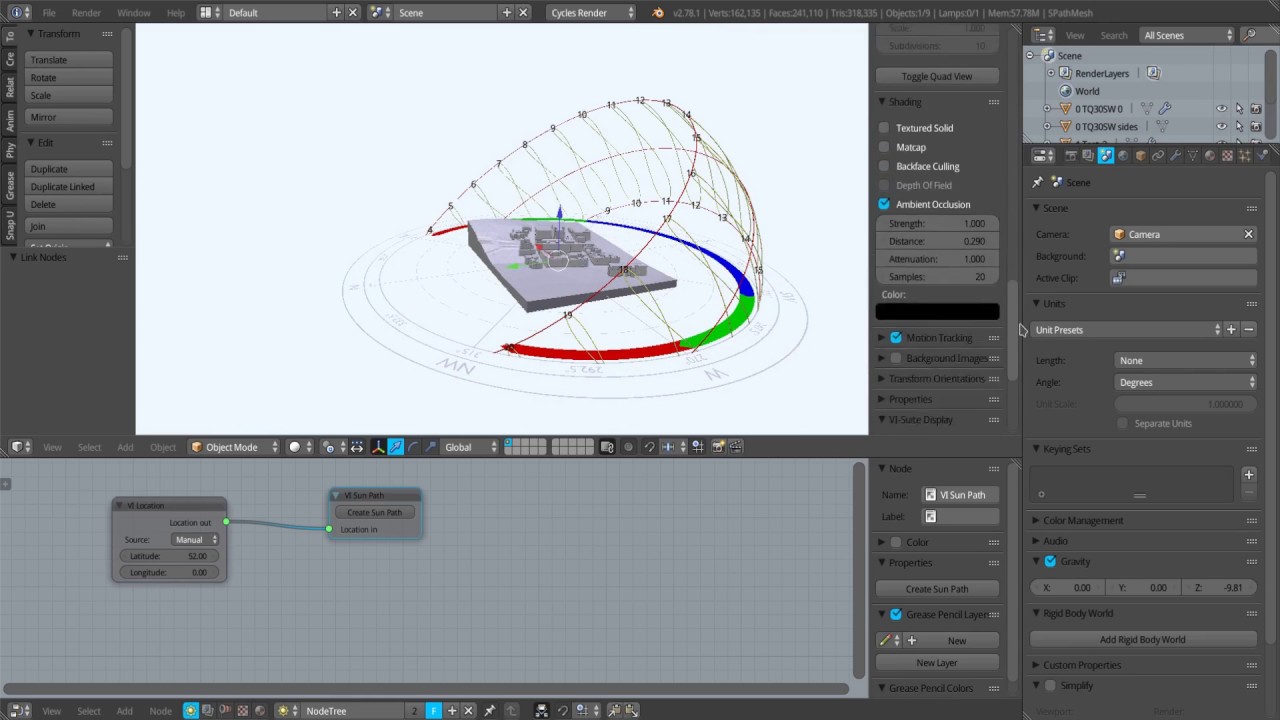Click Create Sun Path in node properties
The image size is (1280, 720).
[937, 589]
